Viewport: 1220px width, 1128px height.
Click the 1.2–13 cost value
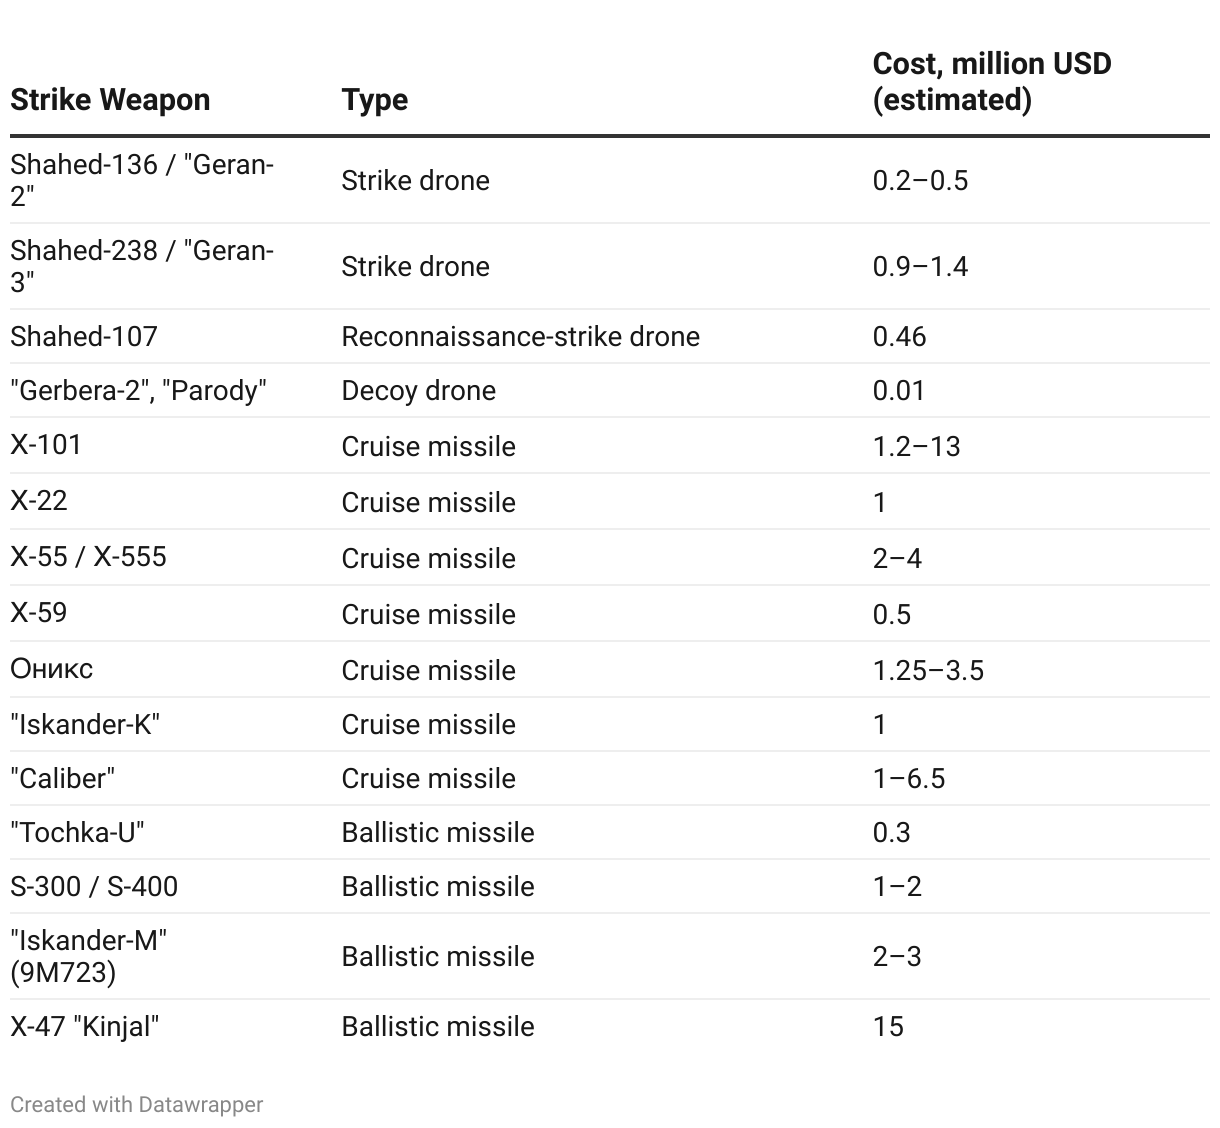916,446
